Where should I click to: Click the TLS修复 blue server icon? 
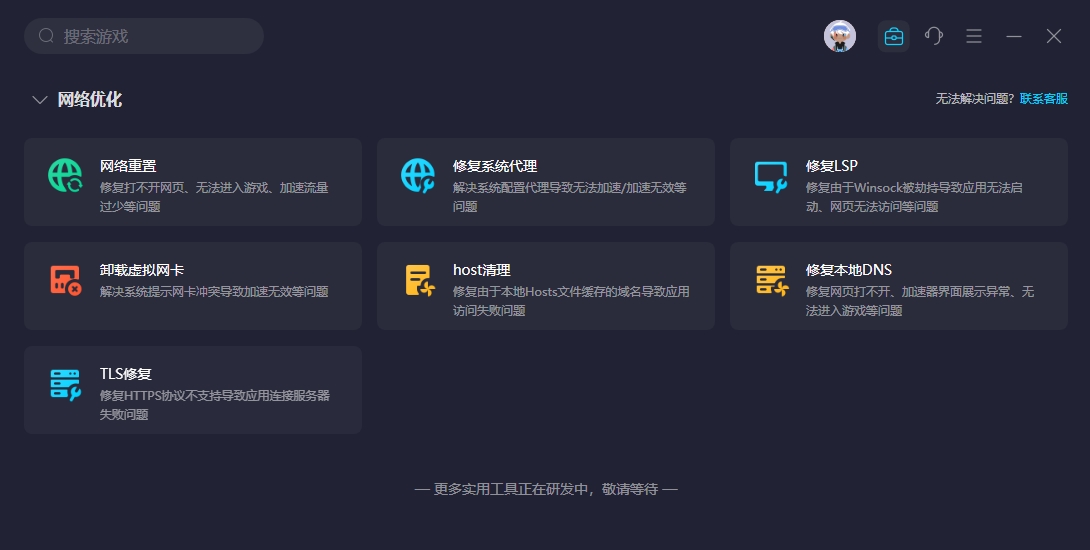tap(66, 384)
